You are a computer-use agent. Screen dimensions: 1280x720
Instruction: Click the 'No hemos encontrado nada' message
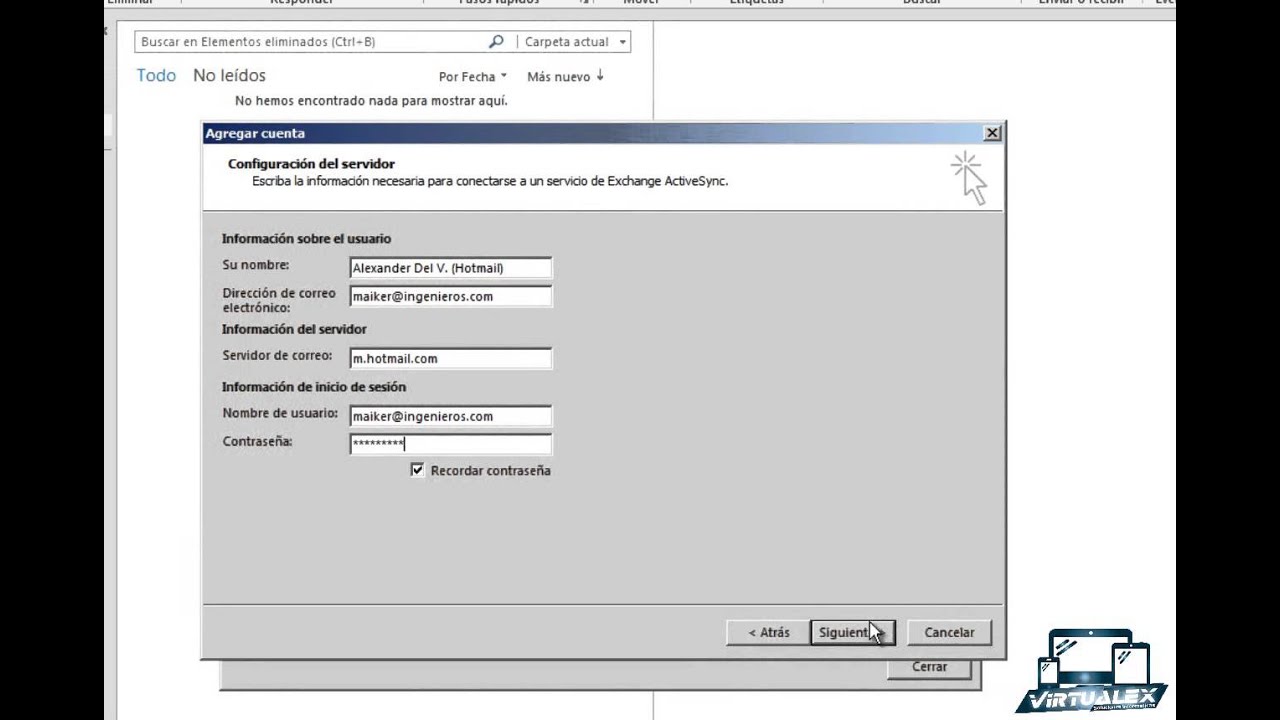point(371,101)
